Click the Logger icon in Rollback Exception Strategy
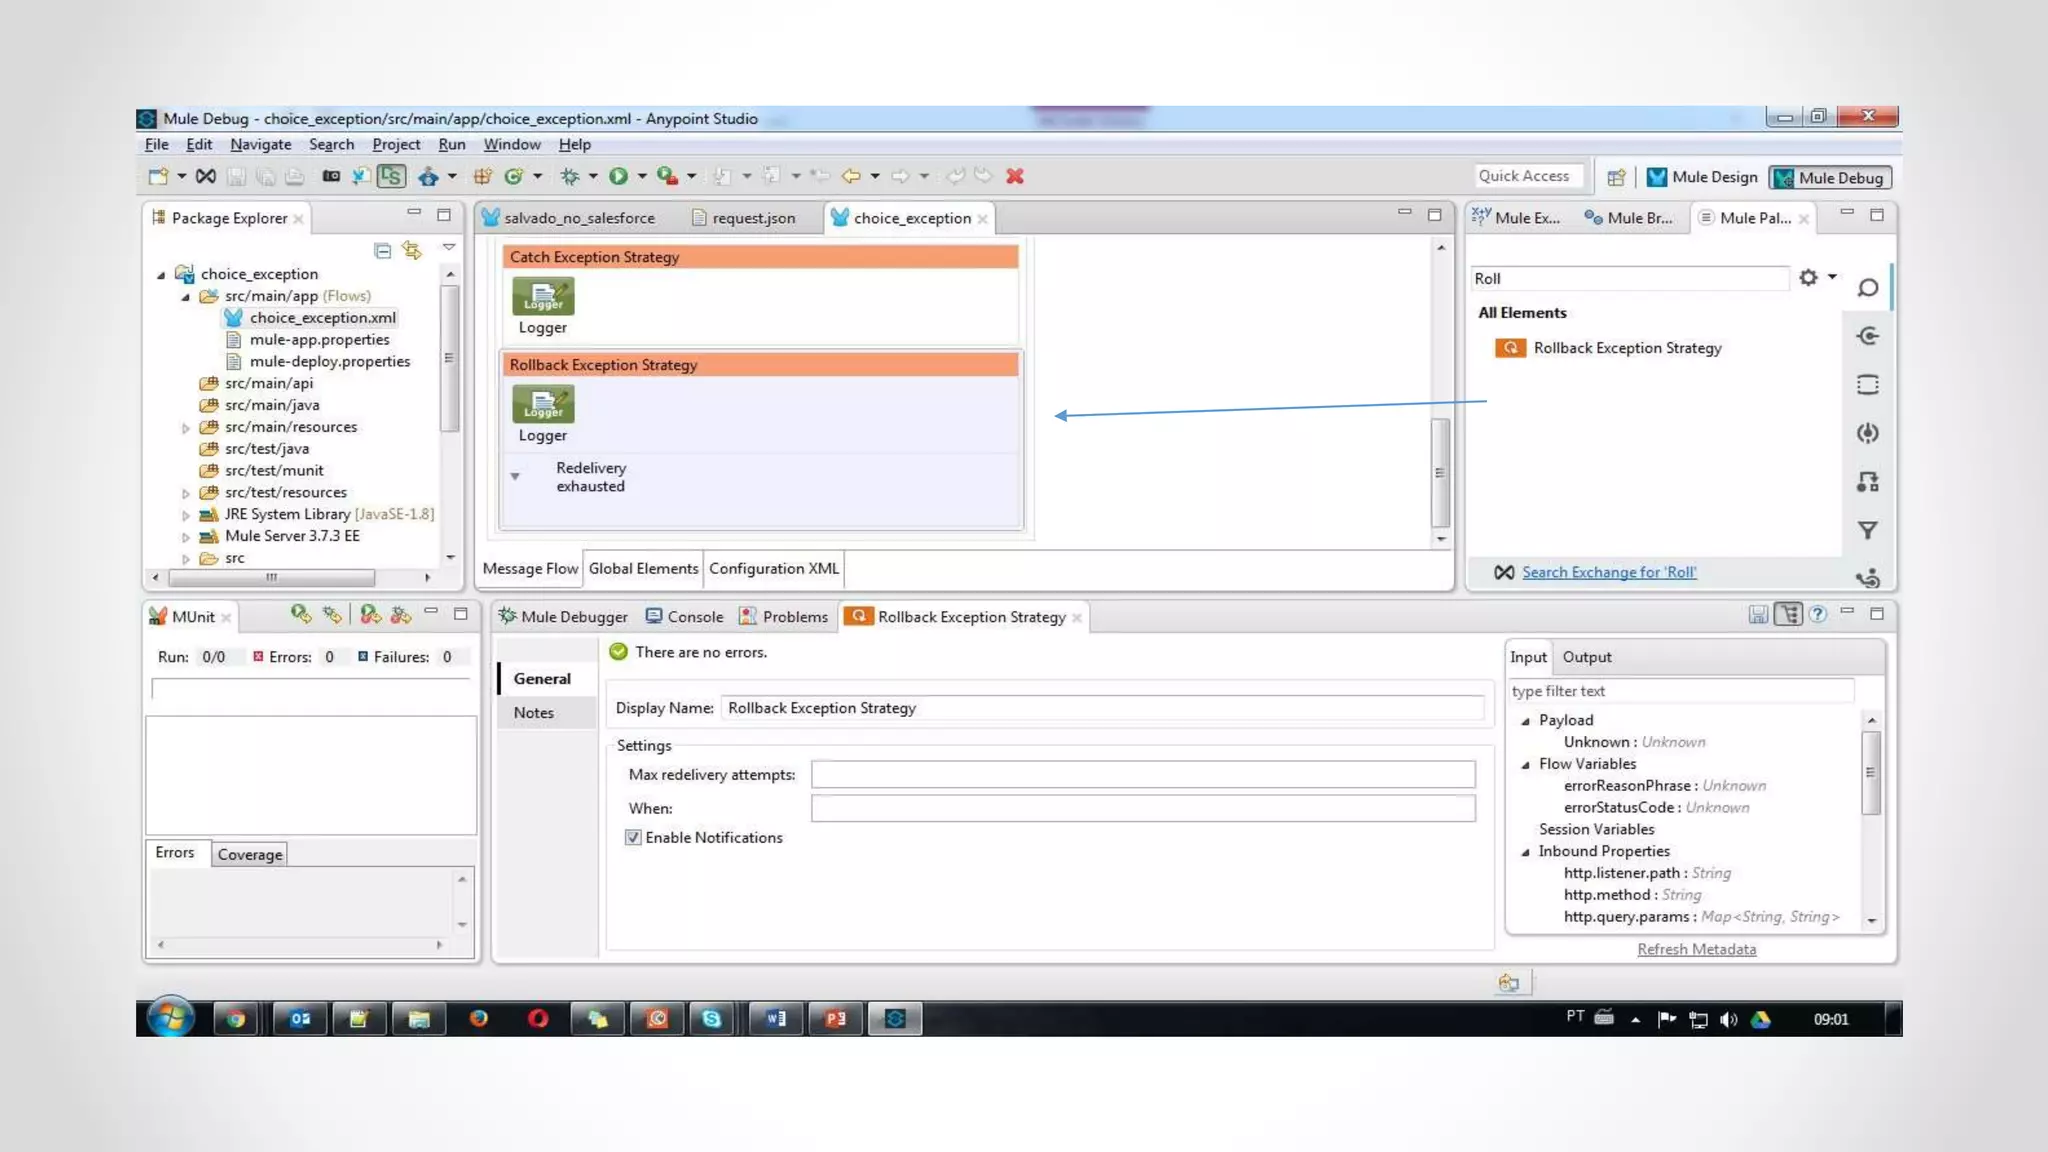The height and width of the screenshot is (1152, 2048). click(x=543, y=404)
